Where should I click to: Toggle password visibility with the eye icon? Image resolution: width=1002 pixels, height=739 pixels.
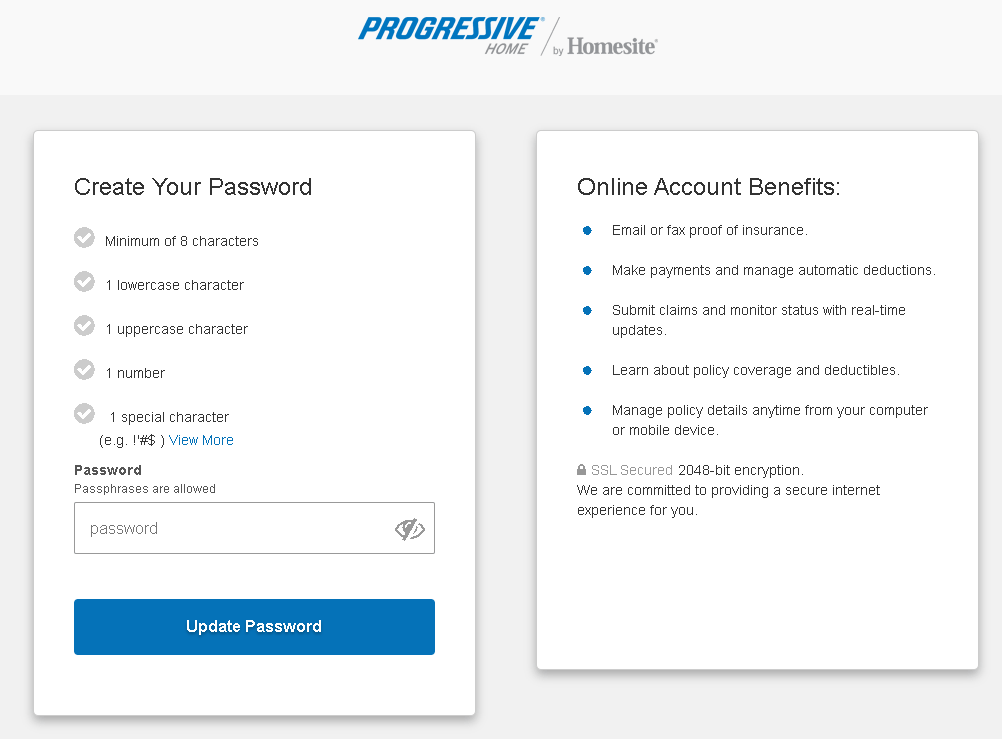click(x=409, y=528)
